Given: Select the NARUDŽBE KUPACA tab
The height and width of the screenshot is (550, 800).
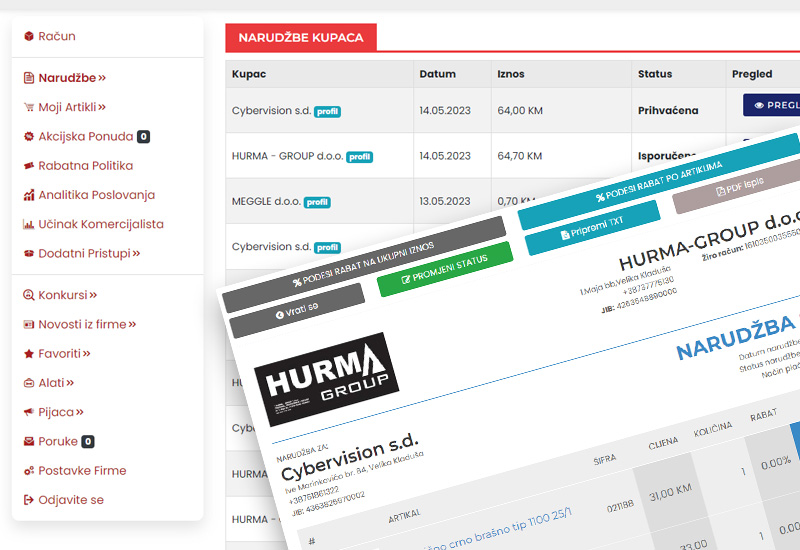Looking at the screenshot, I should [x=301, y=37].
